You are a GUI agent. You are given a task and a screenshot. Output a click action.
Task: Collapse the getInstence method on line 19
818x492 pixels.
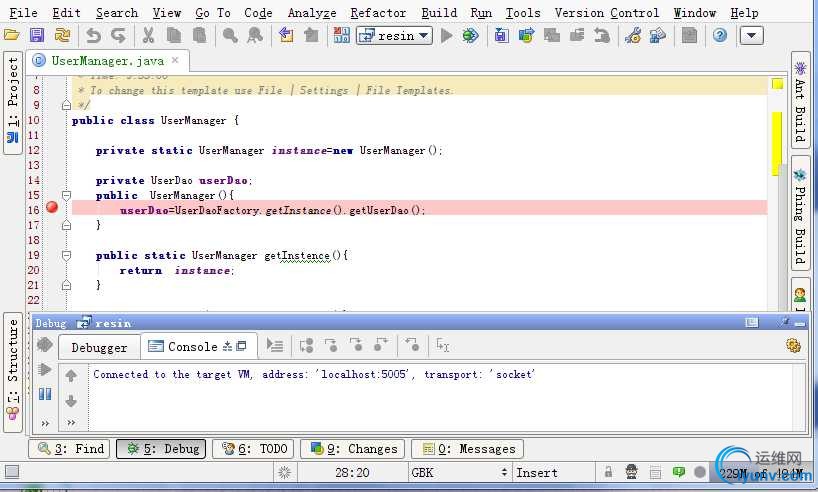click(x=66, y=256)
